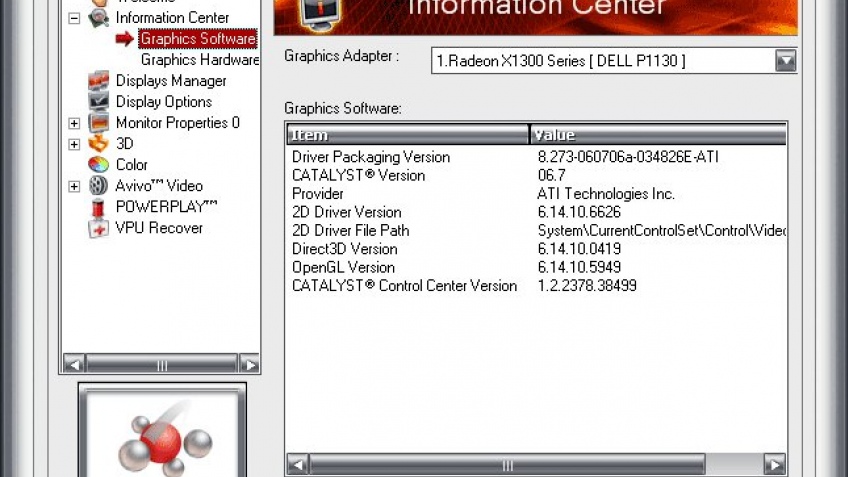Click value ATI Technologies Inc.

coord(606,194)
